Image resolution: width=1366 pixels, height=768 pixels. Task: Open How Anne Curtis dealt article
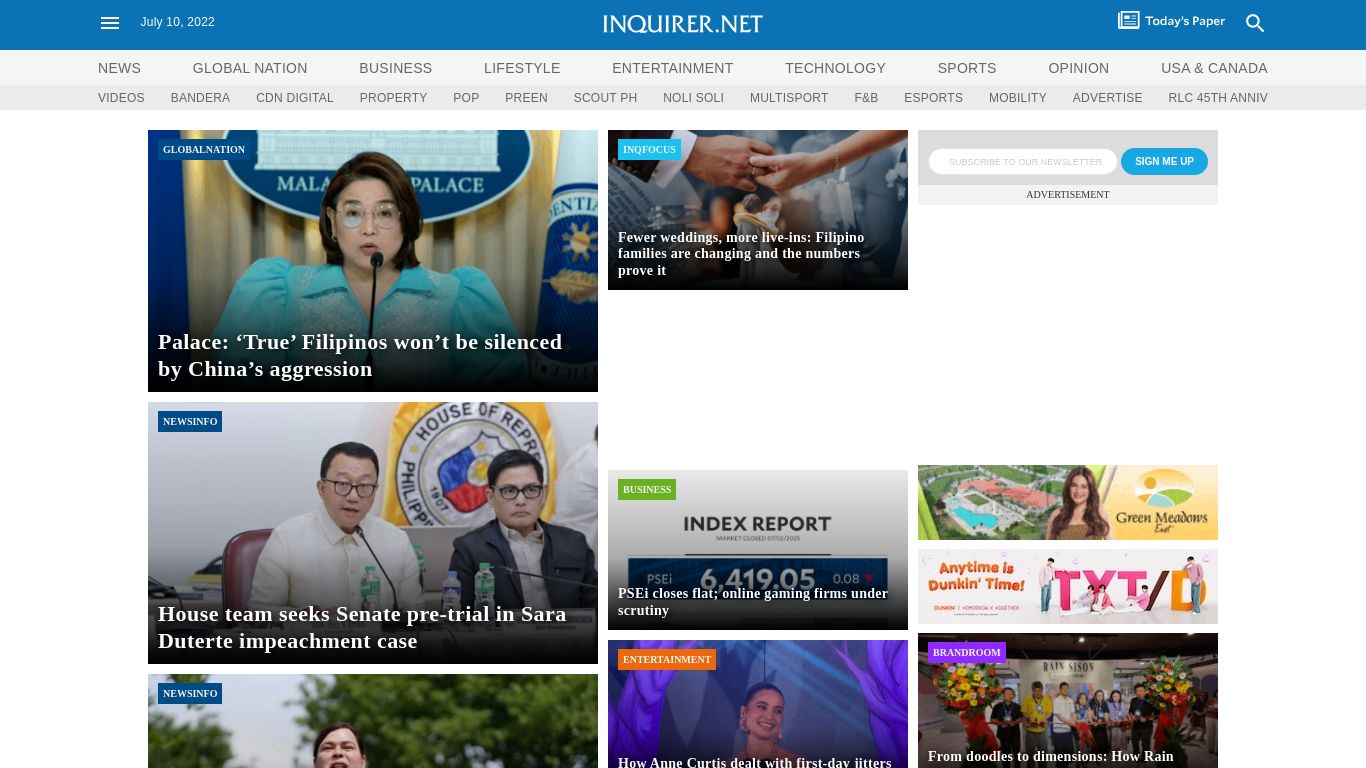[x=755, y=762]
